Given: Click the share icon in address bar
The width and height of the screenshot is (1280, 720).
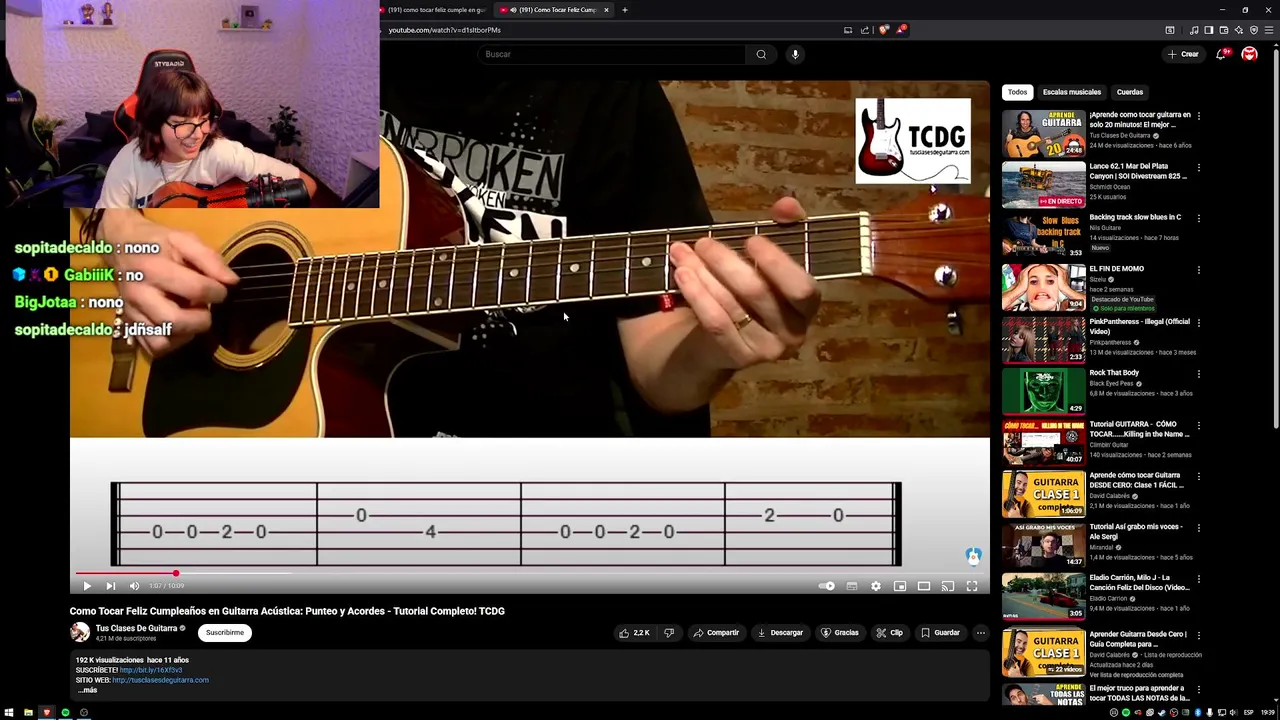Looking at the screenshot, I should coord(865,30).
